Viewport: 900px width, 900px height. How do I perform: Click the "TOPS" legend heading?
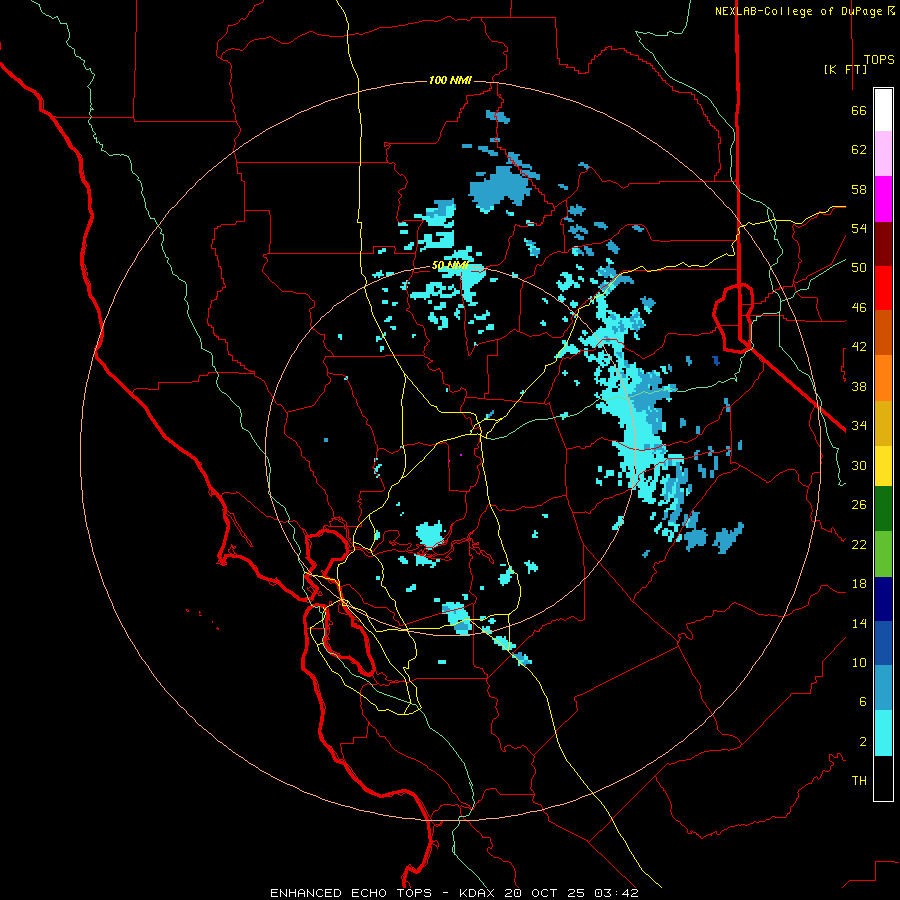pyautogui.click(x=879, y=59)
